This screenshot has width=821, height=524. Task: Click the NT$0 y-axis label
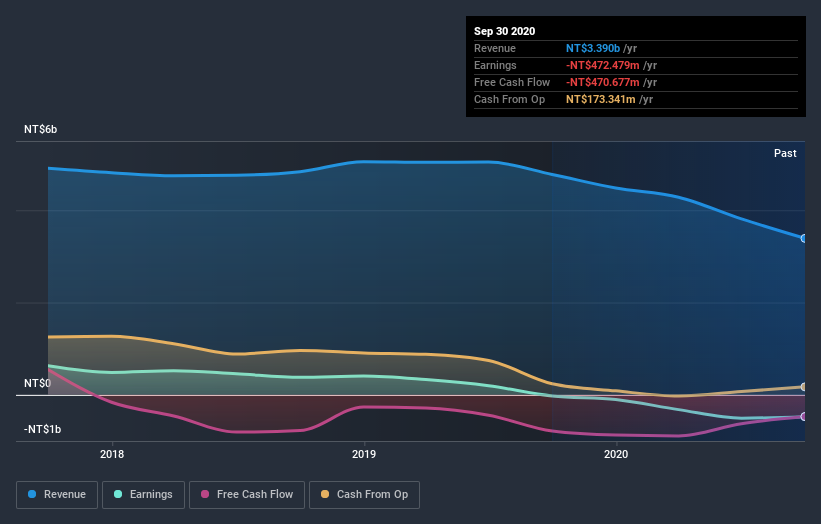(37, 383)
